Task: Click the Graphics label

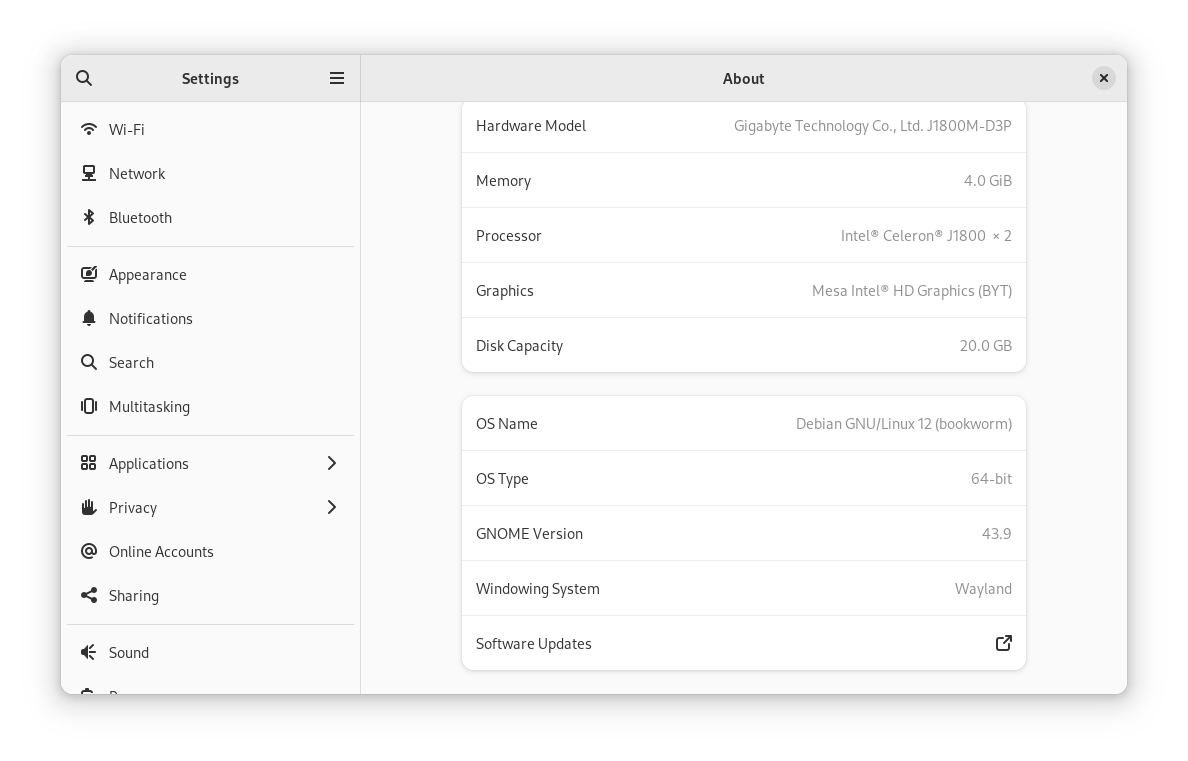Action: click(505, 291)
